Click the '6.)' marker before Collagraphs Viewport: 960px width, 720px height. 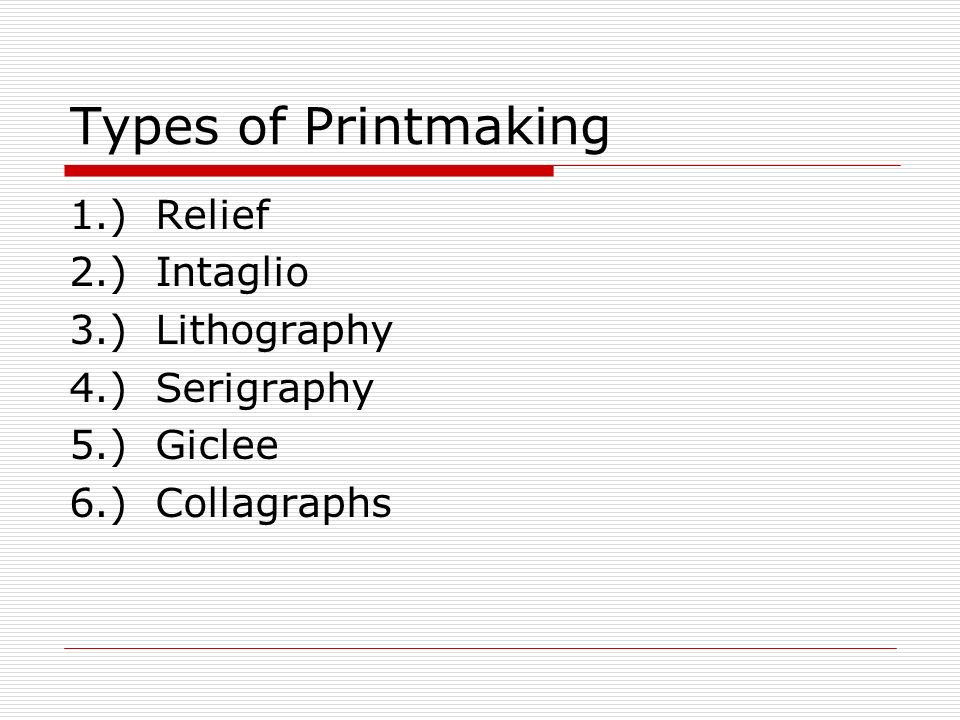[98, 503]
